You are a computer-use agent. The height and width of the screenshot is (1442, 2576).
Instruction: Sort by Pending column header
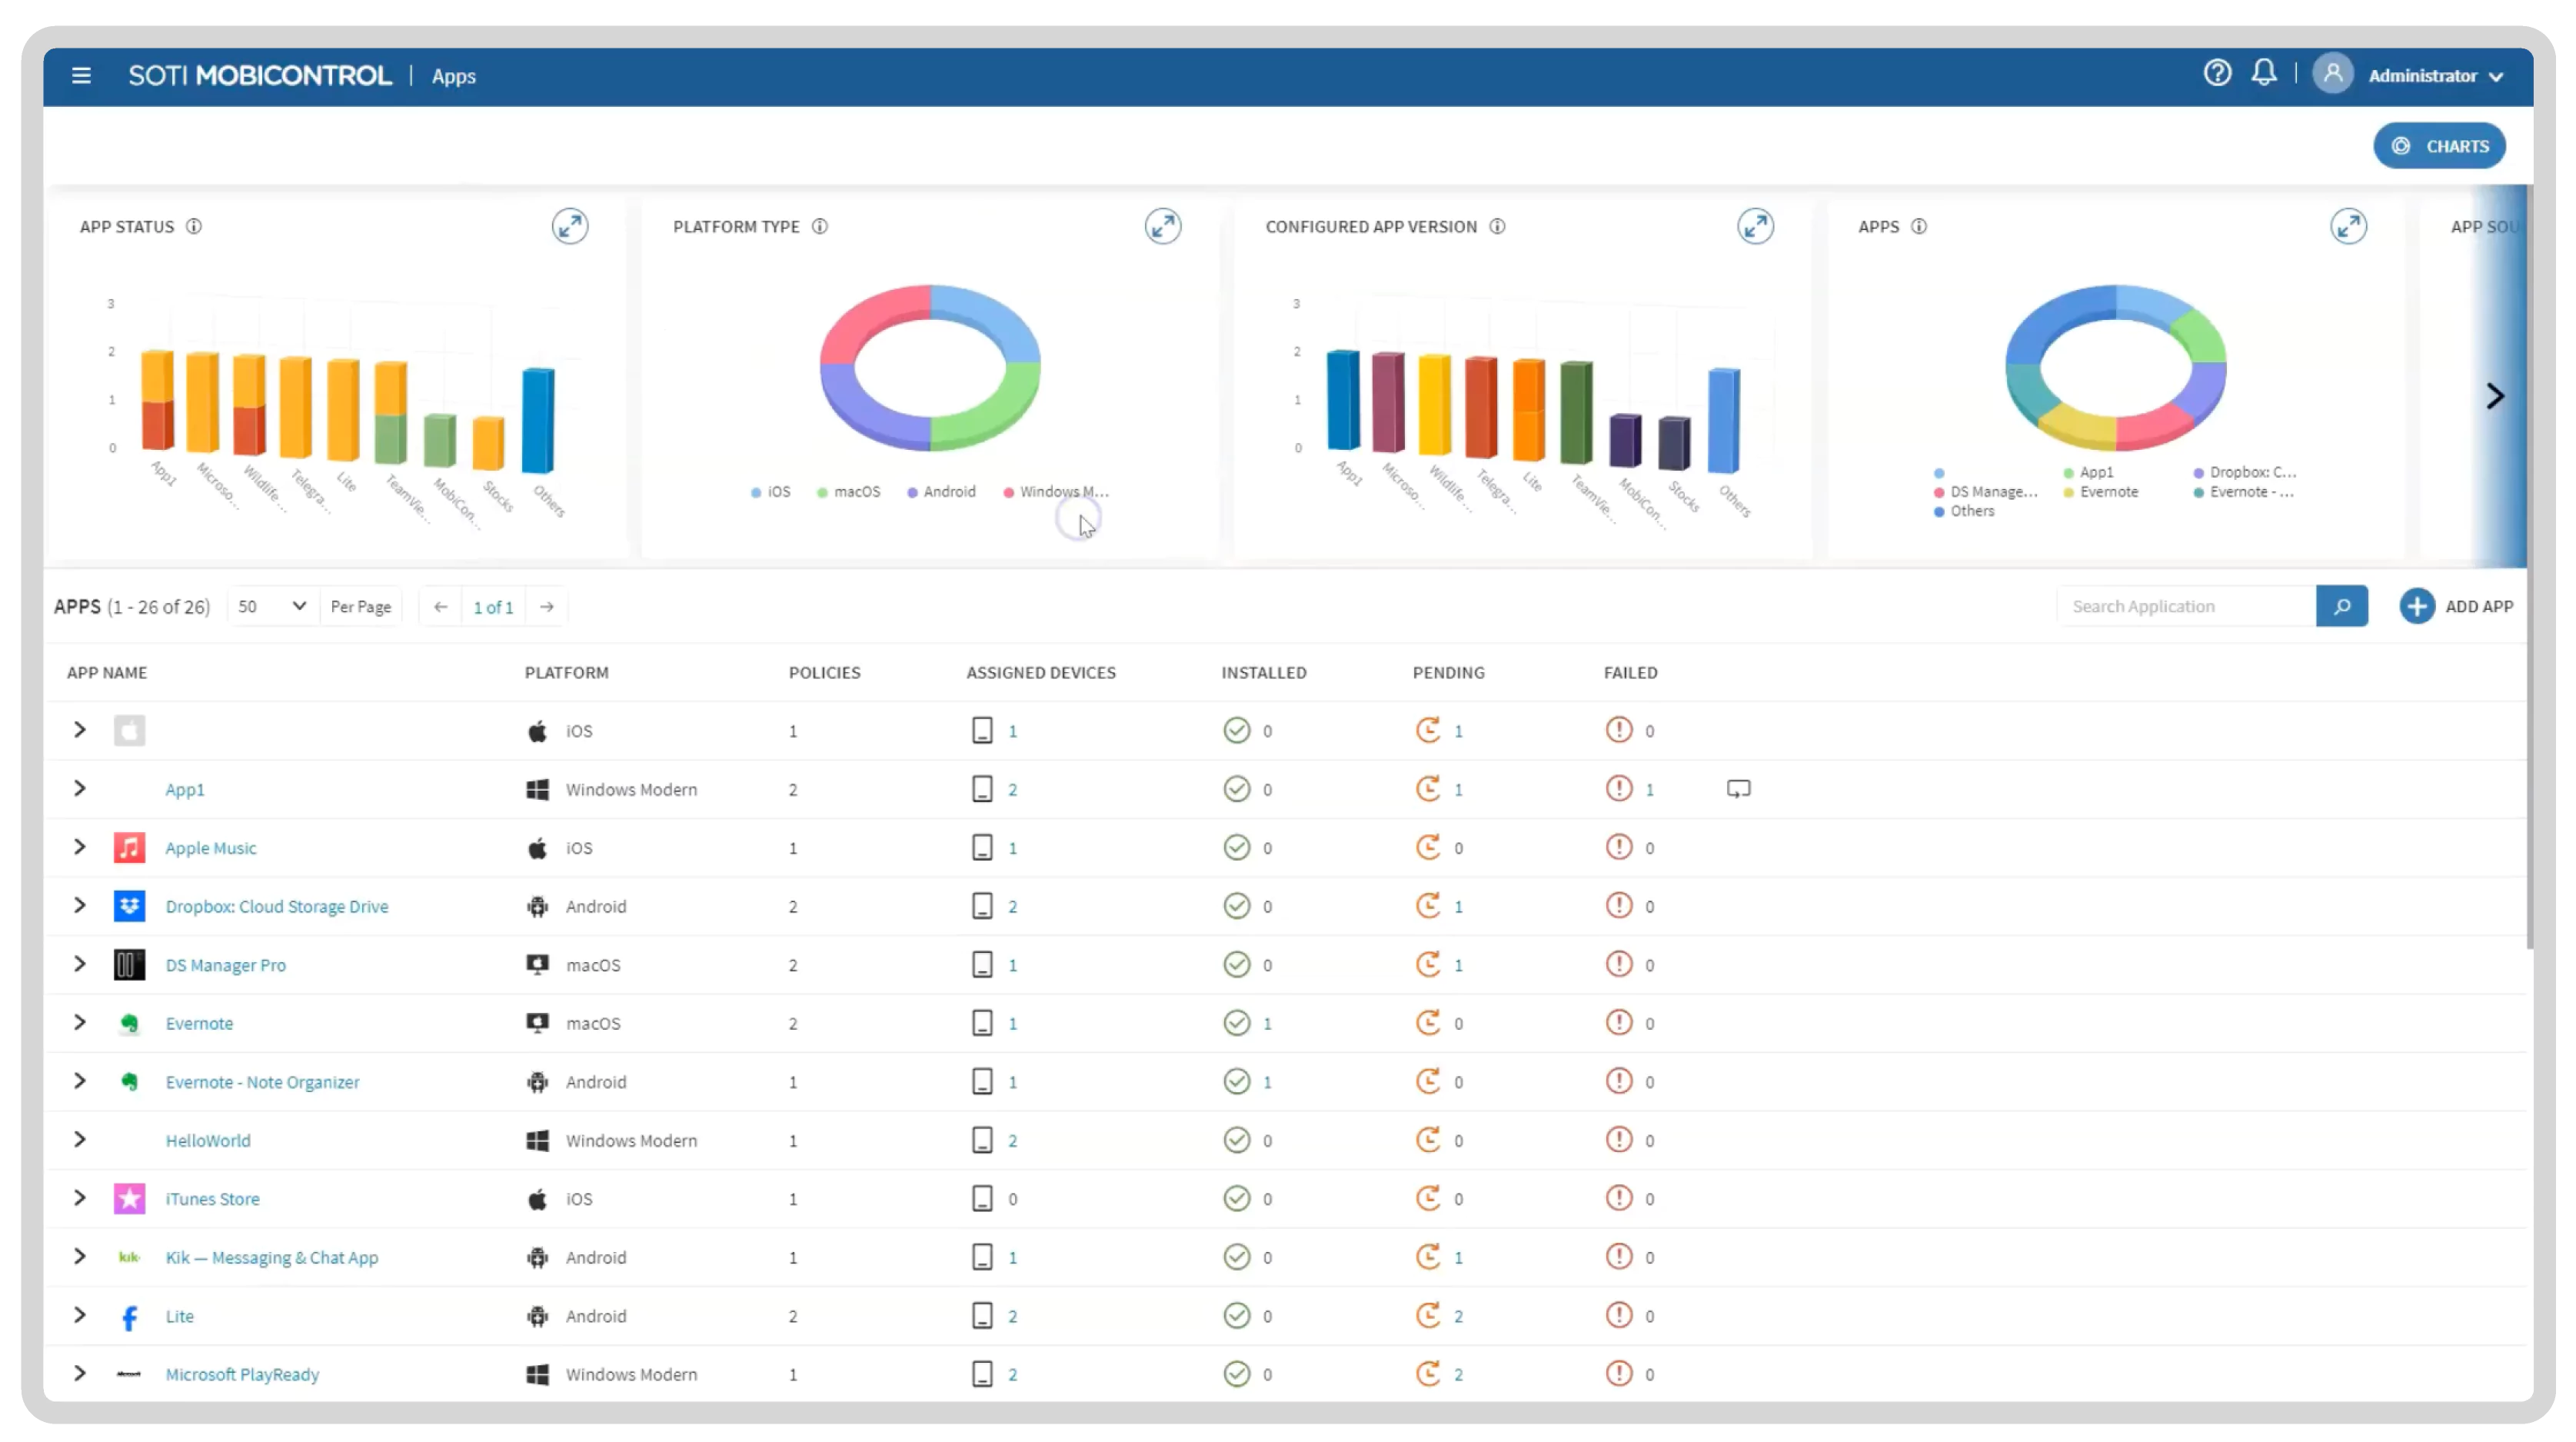point(1448,673)
